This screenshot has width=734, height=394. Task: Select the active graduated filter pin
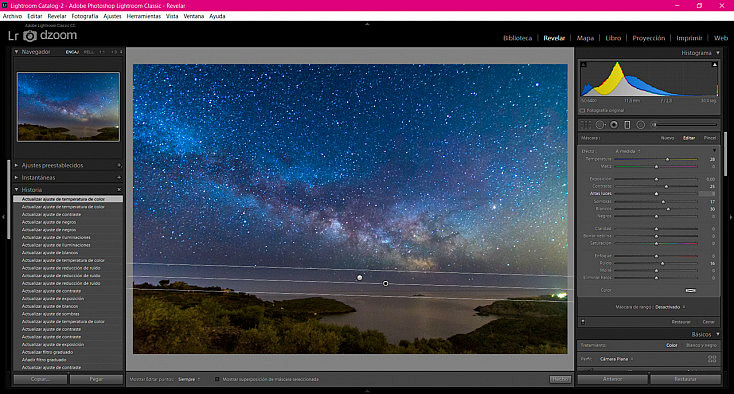[x=385, y=284]
